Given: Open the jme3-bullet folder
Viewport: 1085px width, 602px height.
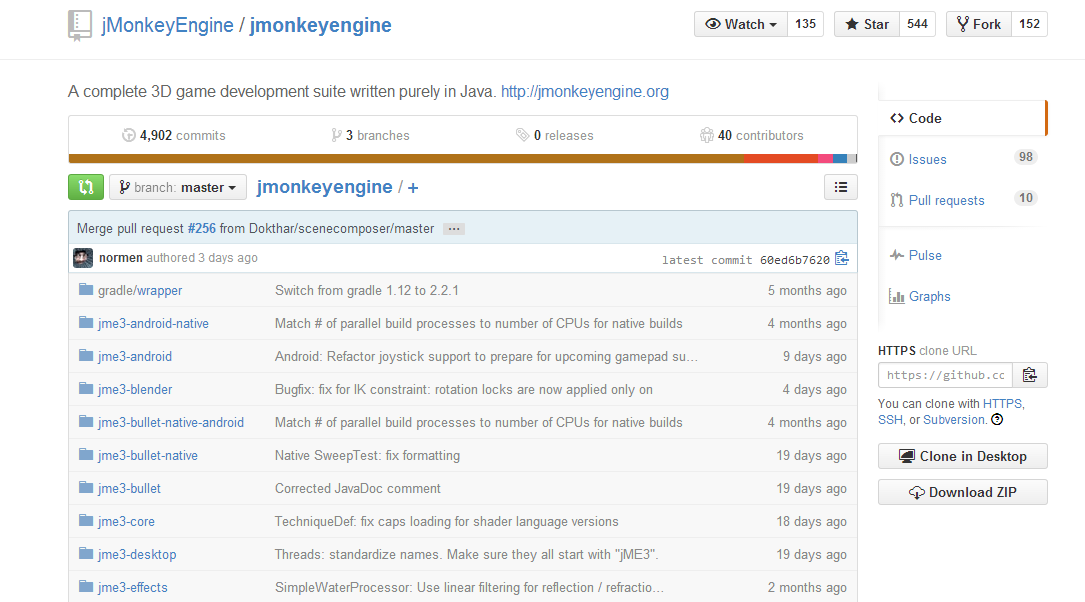Looking at the screenshot, I should click(x=129, y=489).
